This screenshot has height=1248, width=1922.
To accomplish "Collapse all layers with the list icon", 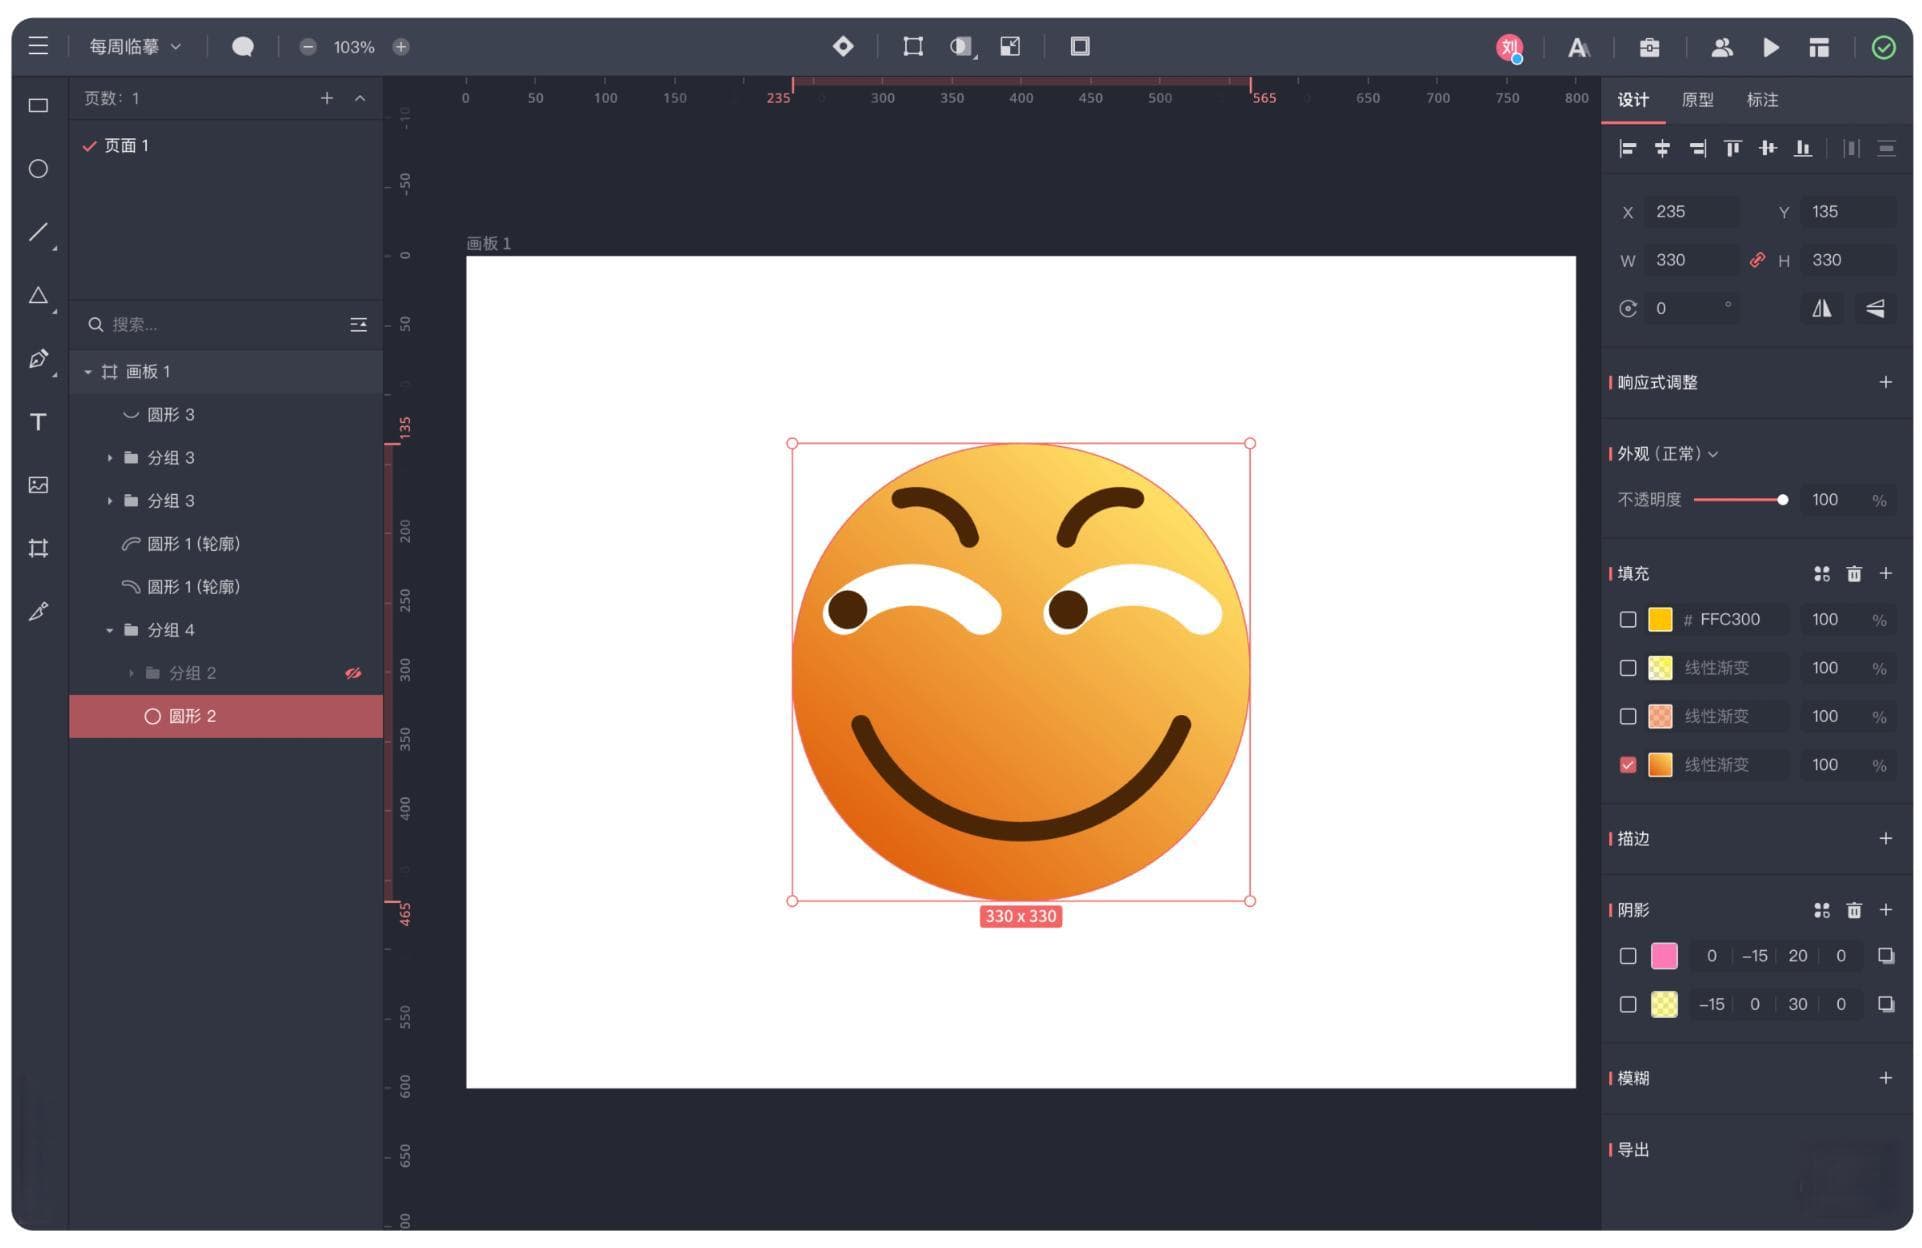I will 358,325.
